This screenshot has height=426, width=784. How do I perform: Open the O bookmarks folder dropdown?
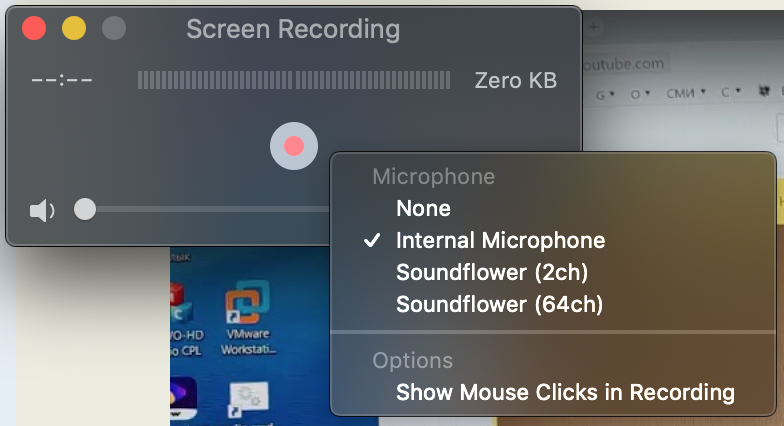pyautogui.click(x=639, y=94)
